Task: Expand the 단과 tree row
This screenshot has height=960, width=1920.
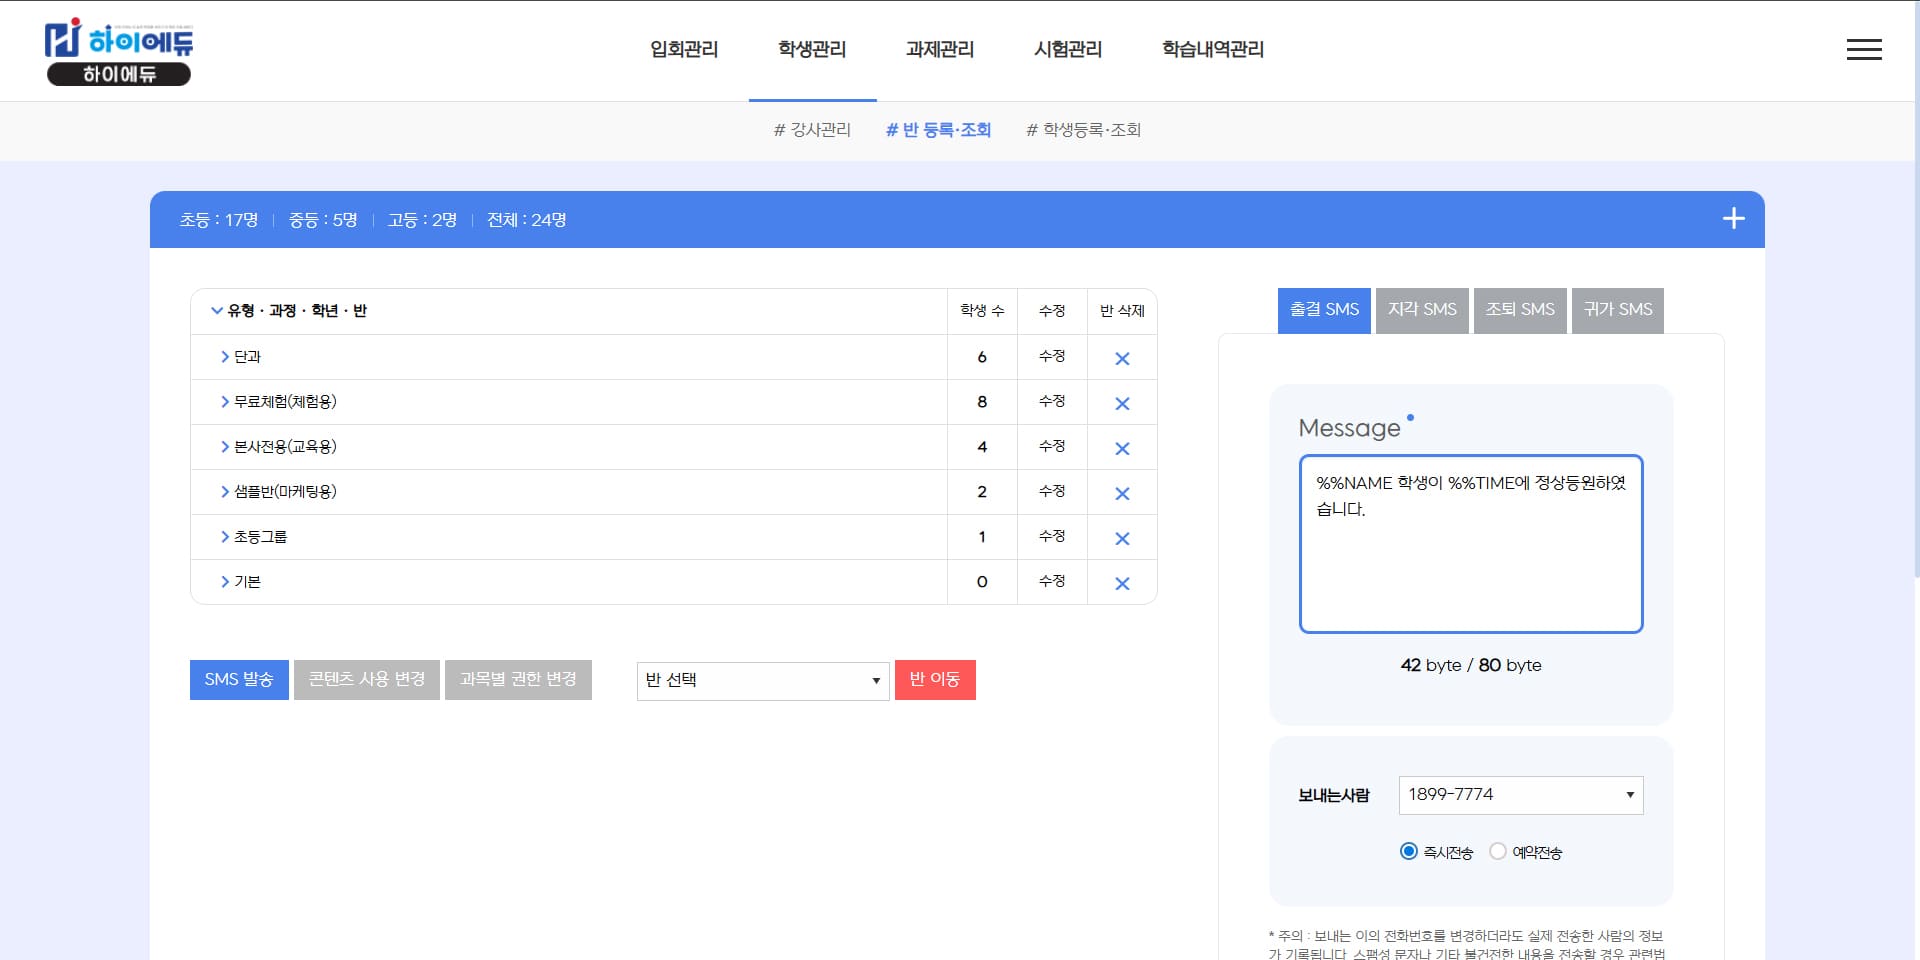Action: 225,357
